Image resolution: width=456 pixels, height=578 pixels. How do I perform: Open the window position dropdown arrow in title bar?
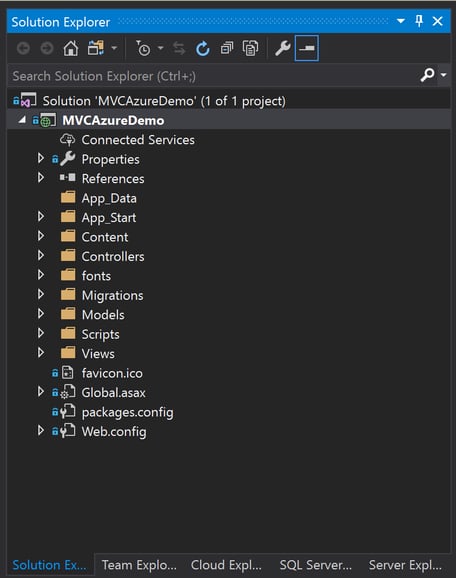click(401, 21)
